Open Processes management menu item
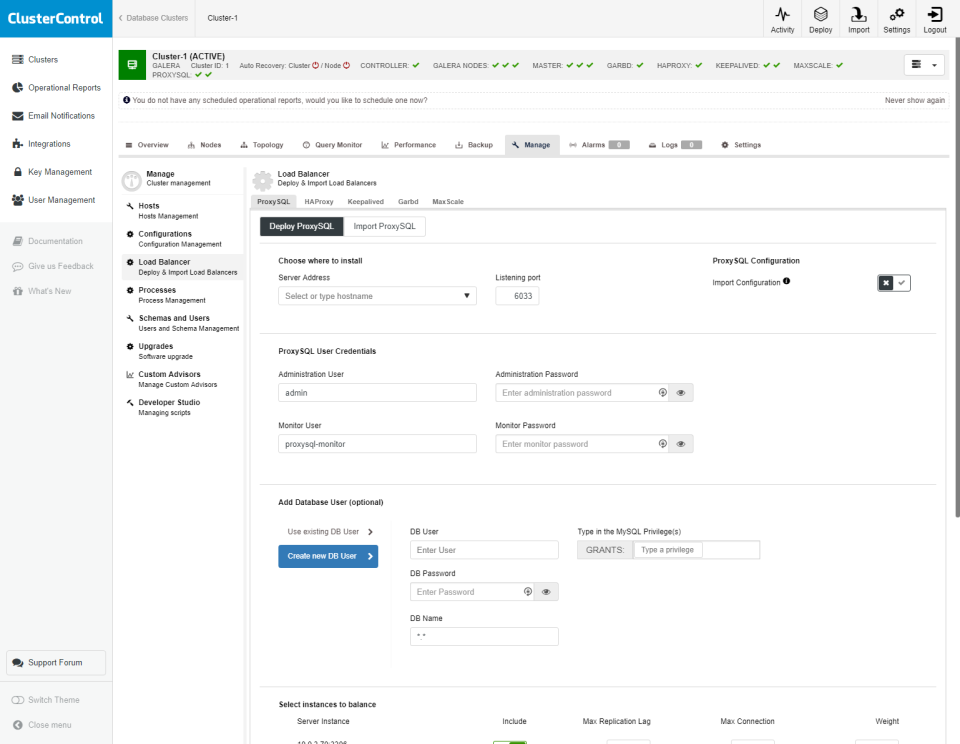The height and width of the screenshot is (744, 960). (182, 295)
